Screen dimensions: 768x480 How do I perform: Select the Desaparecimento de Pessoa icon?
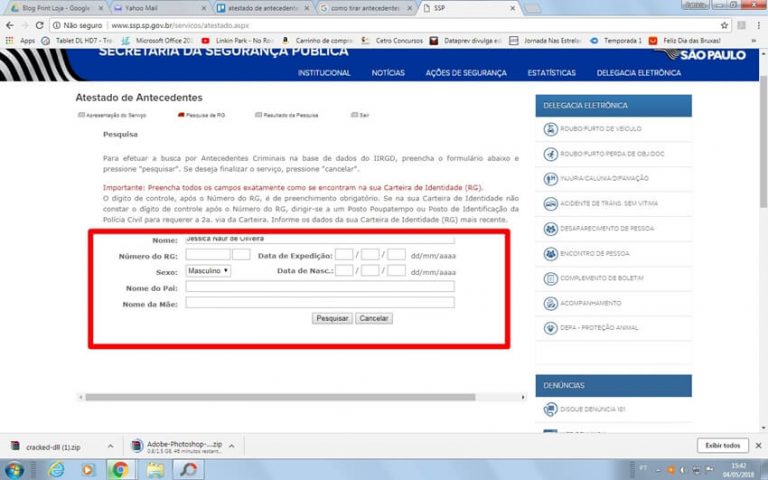pyautogui.click(x=551, y=228)
